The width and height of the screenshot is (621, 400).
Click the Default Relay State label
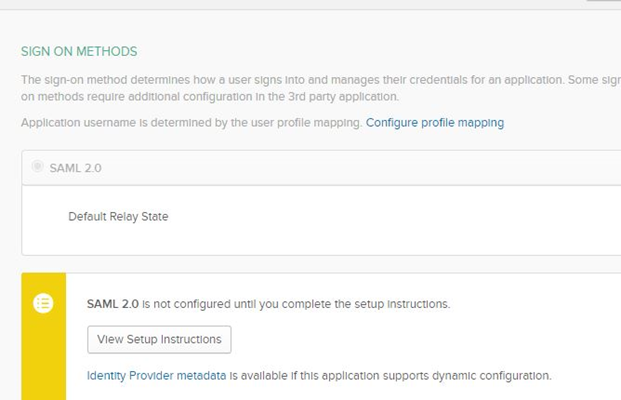118,216
